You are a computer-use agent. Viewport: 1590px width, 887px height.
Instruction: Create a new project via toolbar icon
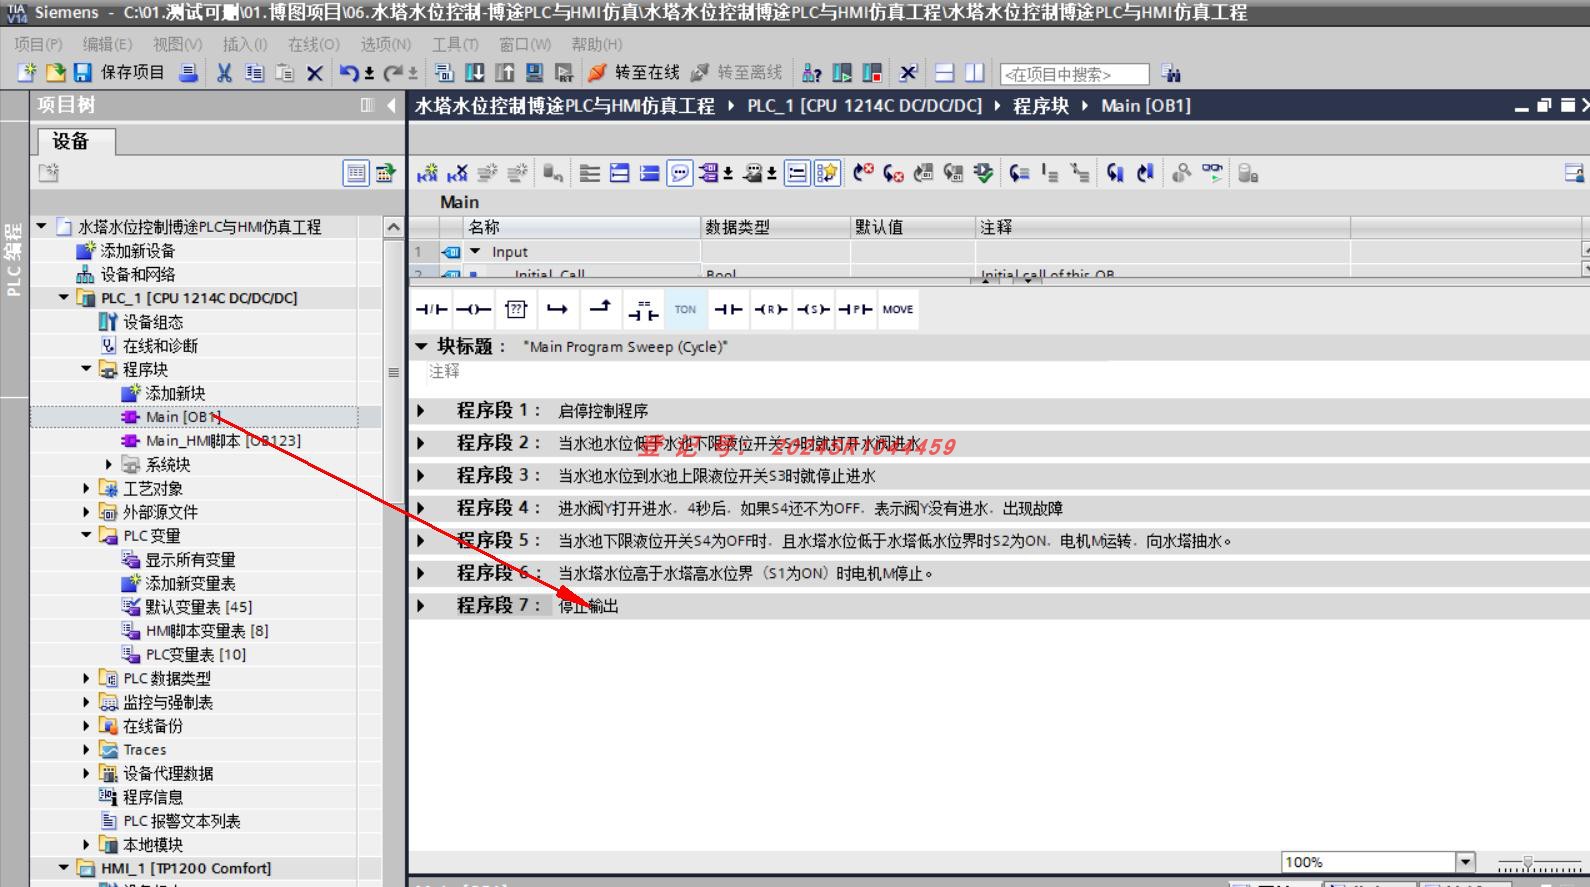(x=27, y=73)
